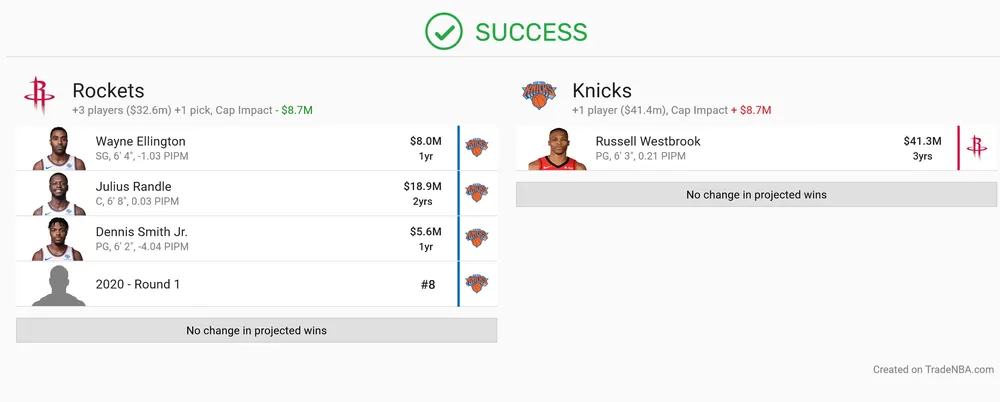Image resolution: width=1000 pixels, height=402 pixels.
Task: Open Julius Randle's player photo
Action: click(x=58, y=193)
